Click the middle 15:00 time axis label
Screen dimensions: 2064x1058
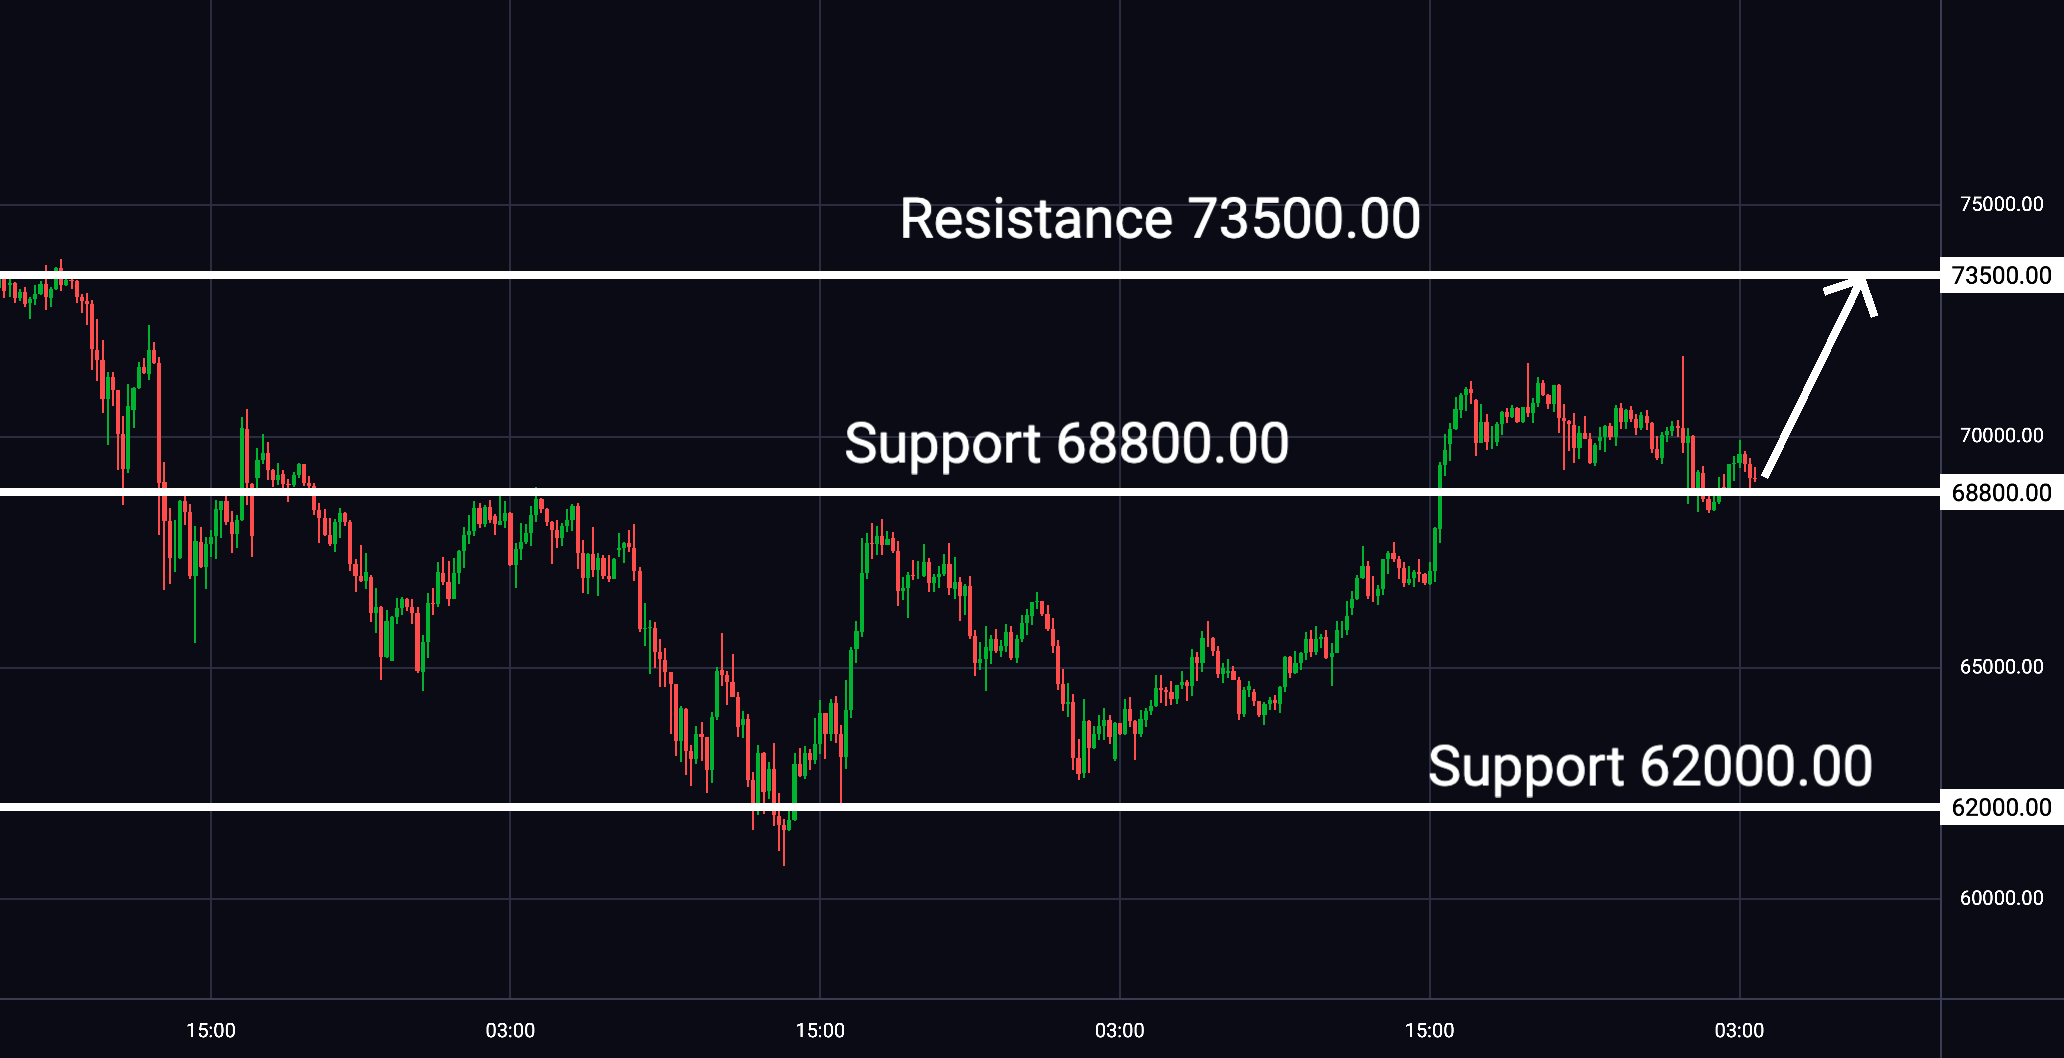[820, 1030]
